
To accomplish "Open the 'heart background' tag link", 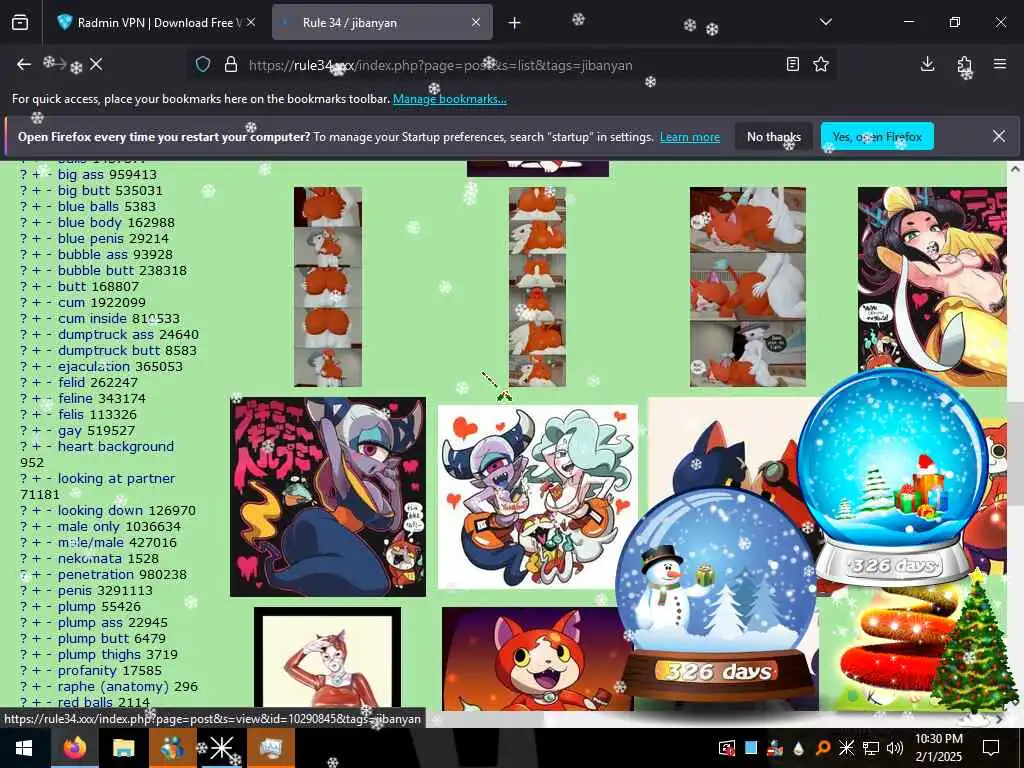I will (116, 447).
